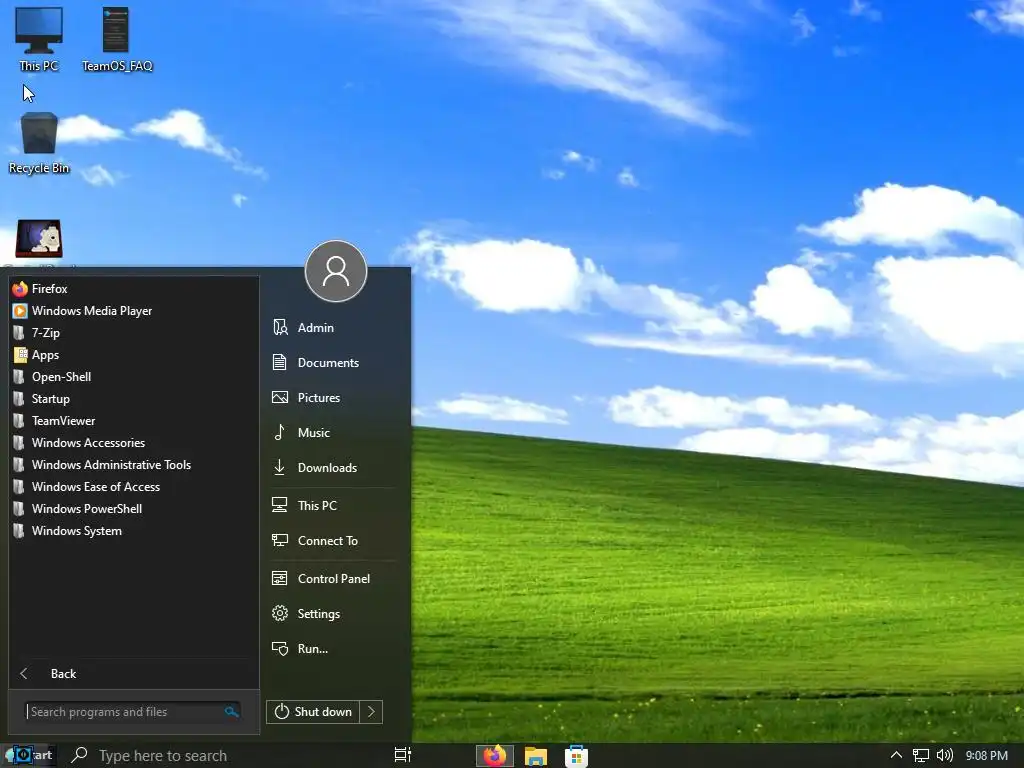This screenshot has height=768, width=1024.
Task: Expand the 7-Zip folder
Action: [134, 332]
